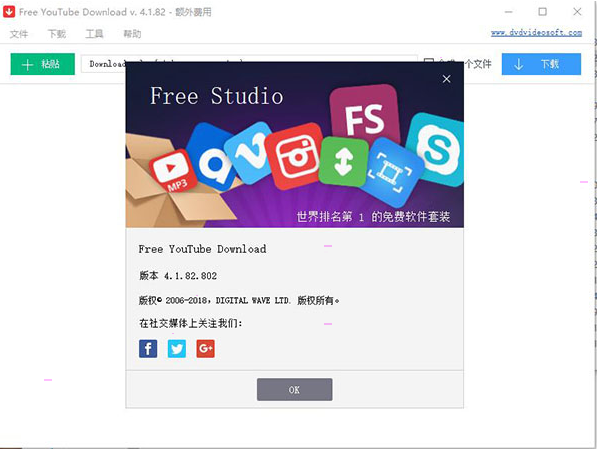This screenshot has width=597, height=449.
Task: Open the 工具 menu
Action: coord(94,34)
